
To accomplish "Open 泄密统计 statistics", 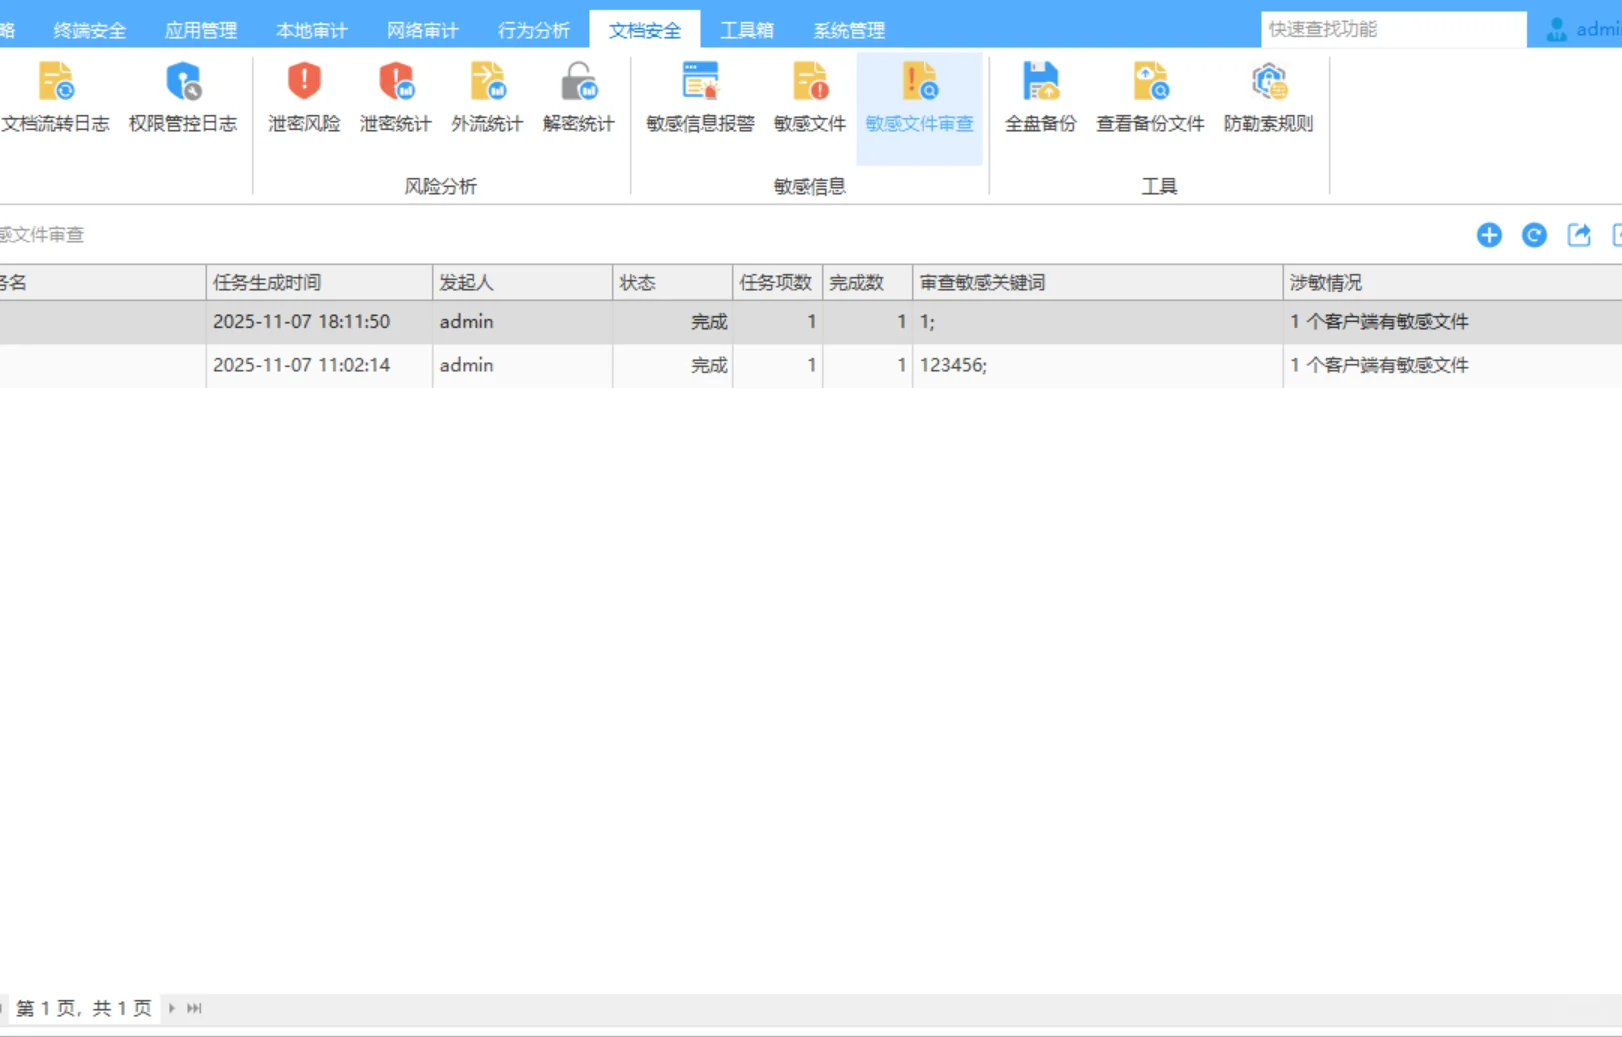I will click(395, 95).
